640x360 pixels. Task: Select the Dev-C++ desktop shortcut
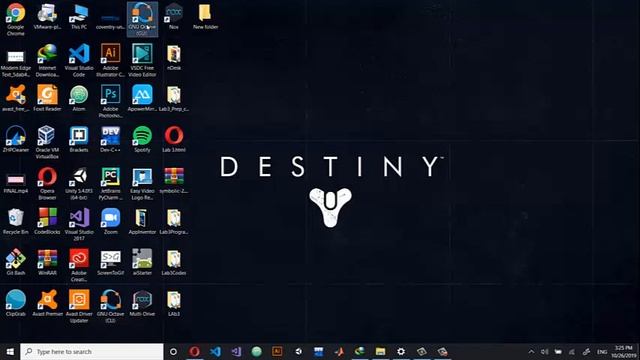click(110, 139)
